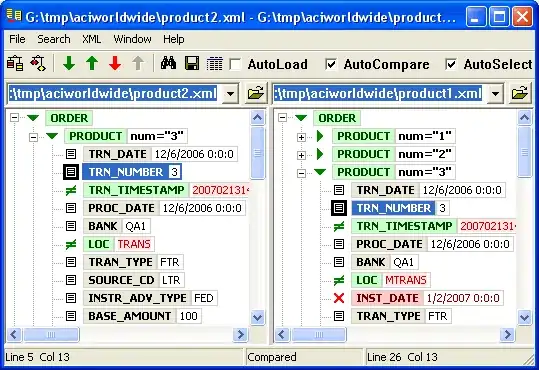
Task: Uncheck the AutoCompare checkbox
Action: (331, 64)
